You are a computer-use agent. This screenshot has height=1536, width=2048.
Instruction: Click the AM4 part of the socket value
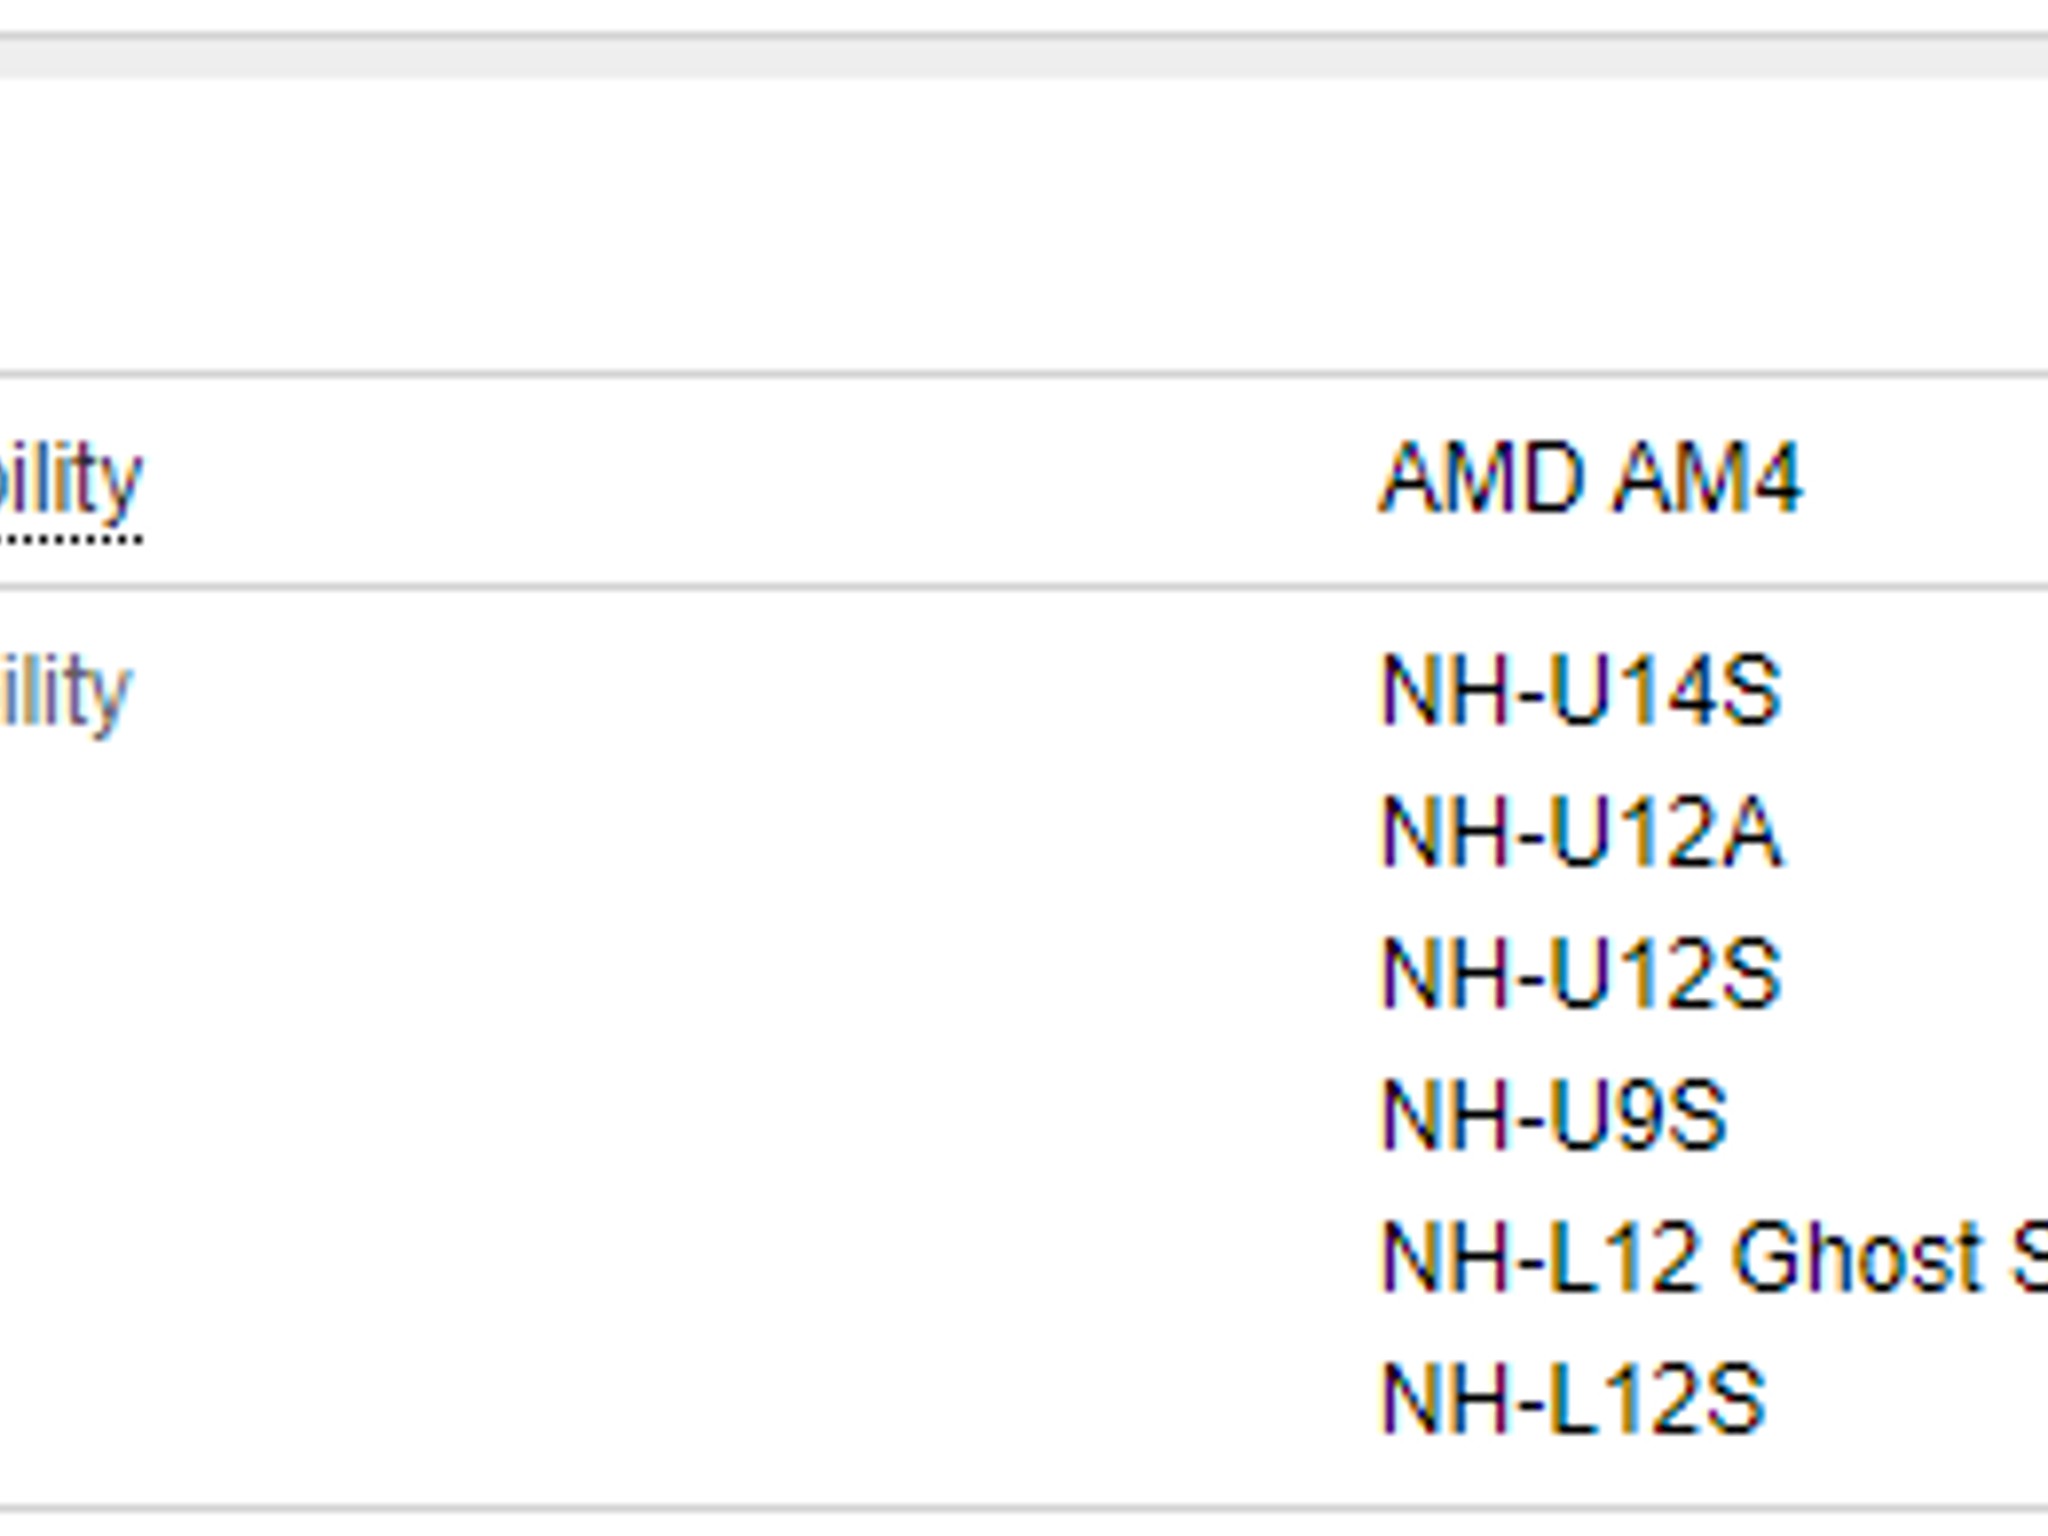[x=1708, y=480]
